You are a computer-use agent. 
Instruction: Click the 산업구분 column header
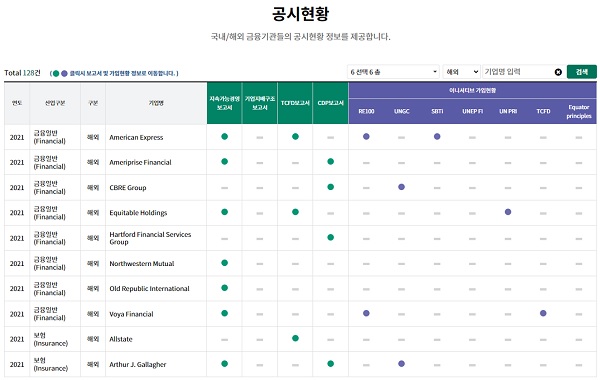coord(55,103)
